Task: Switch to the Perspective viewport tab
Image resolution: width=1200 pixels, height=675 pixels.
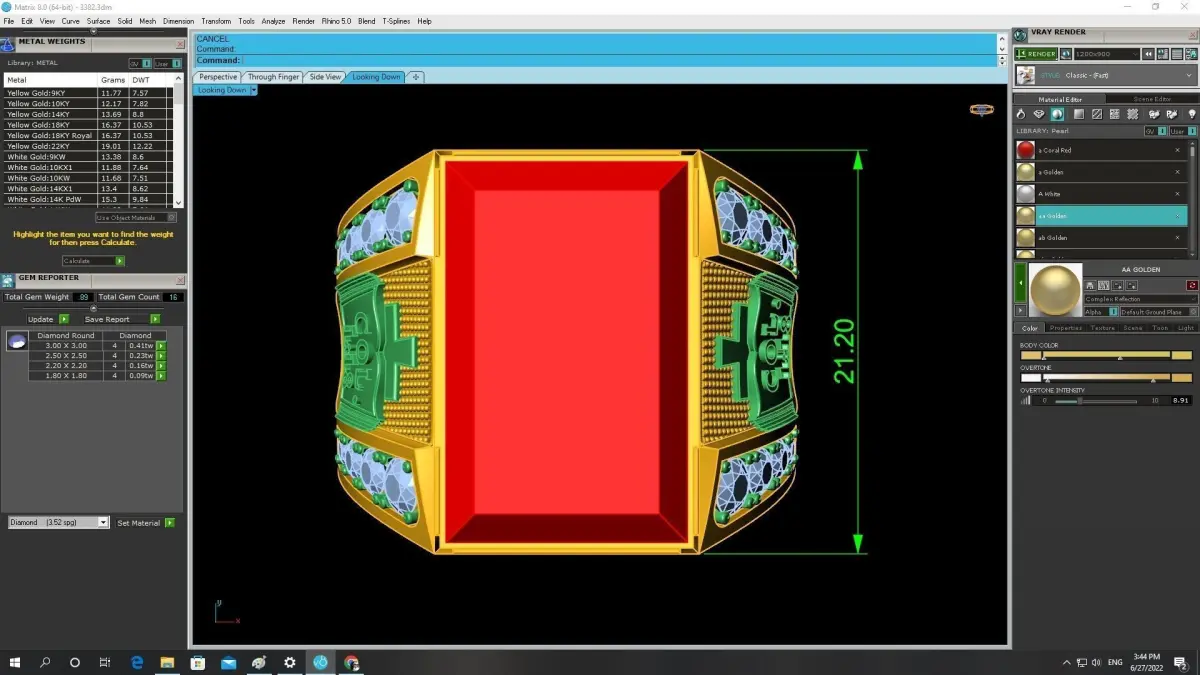Action: click(218, 77)
